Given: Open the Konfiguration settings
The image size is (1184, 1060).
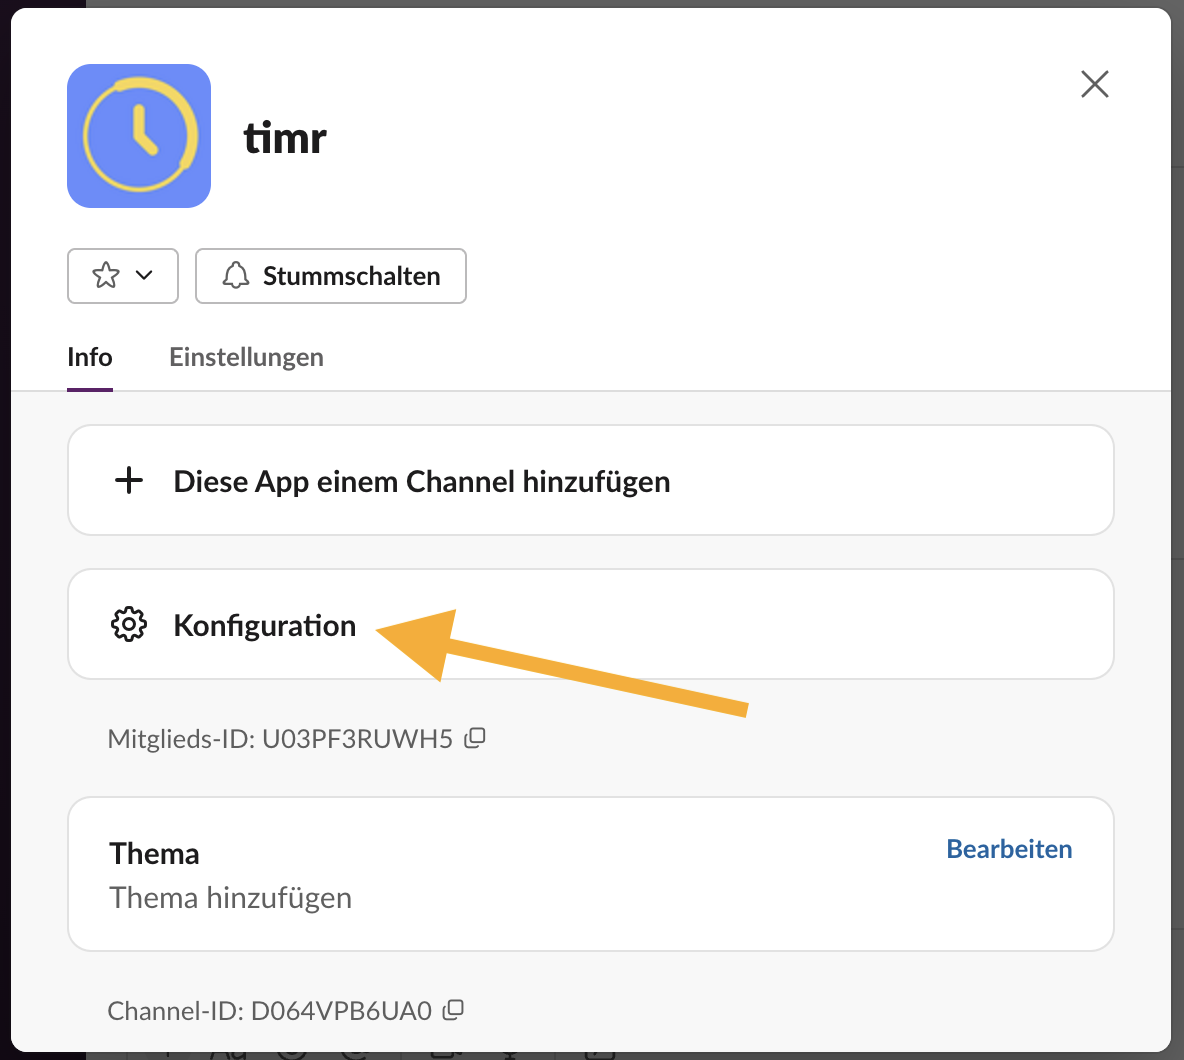Looking at the screenshot, I should (x=590, y=624).
